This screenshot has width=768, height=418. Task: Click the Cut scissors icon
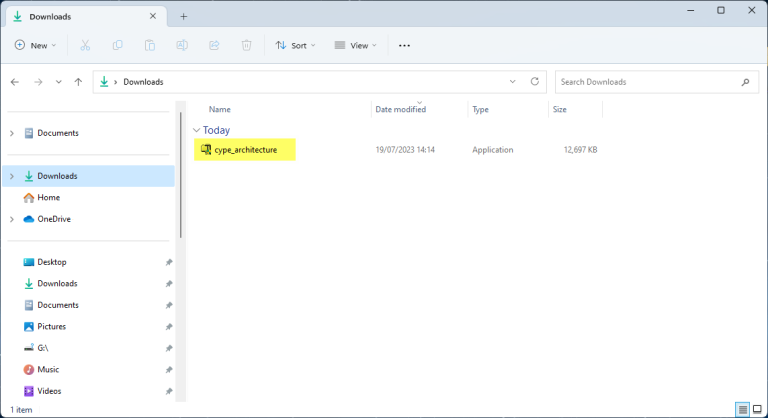[85, 45]
